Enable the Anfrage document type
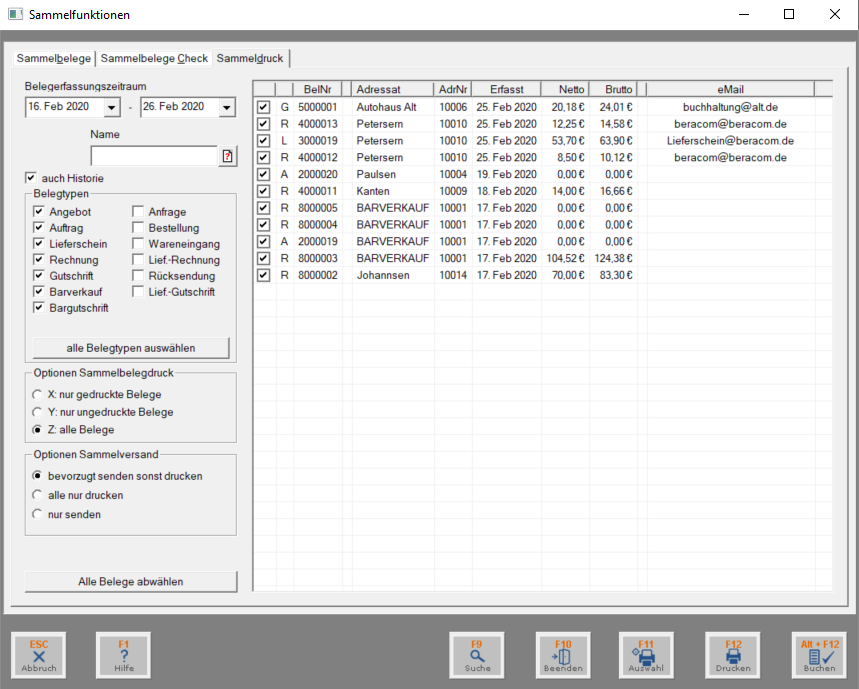The image size is (859, 689). 138,211
